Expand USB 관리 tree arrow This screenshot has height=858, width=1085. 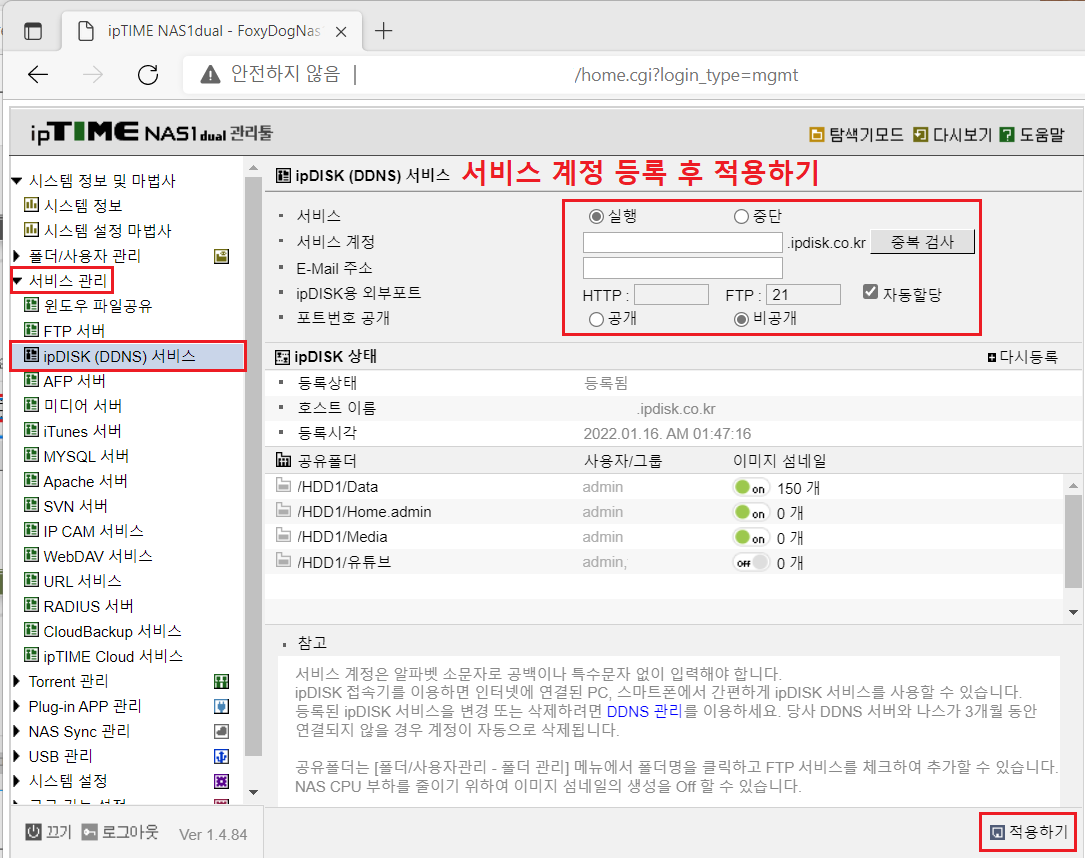pyautogui.click(x=17, y=756)
